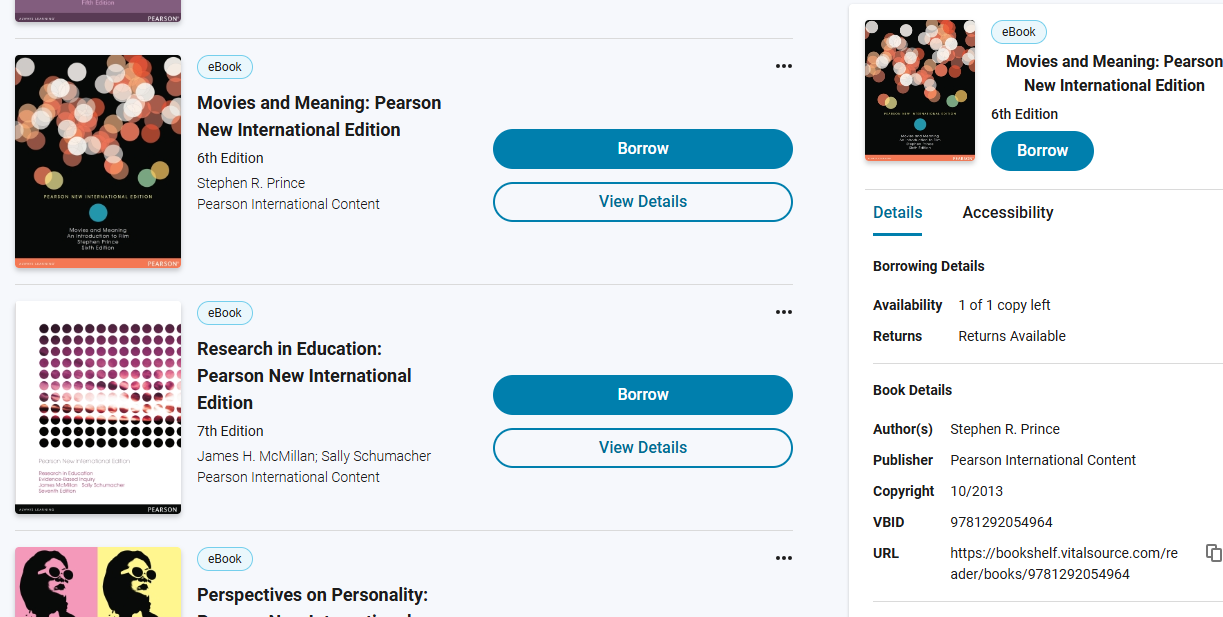This screenshot has width=1223, height=617.
Task: Open the options menu for Movies and Meaning
Action: [x=784, y=66]
